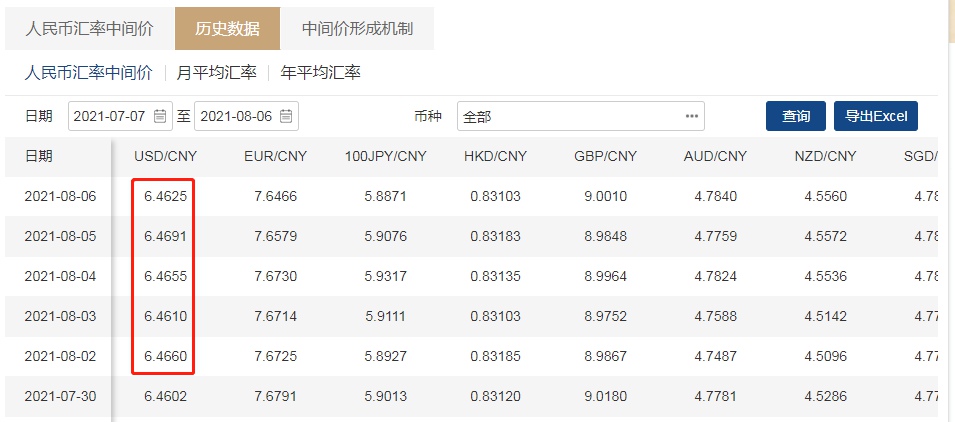
Task: Open the end date calendar icon
Action: pyautogui.click(x=286, y=117)
